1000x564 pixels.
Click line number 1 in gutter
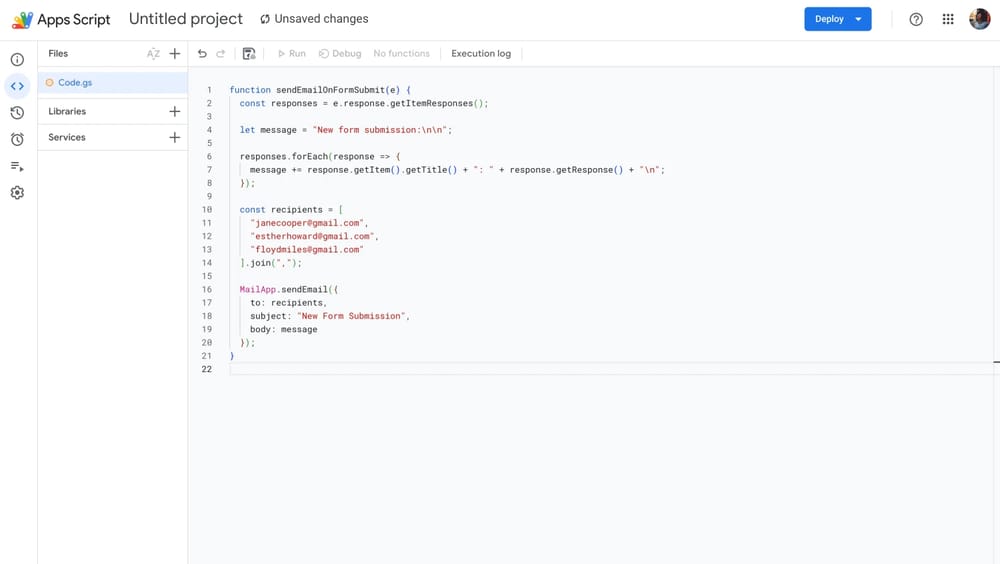pyautogui.click(x=209, y=90)
